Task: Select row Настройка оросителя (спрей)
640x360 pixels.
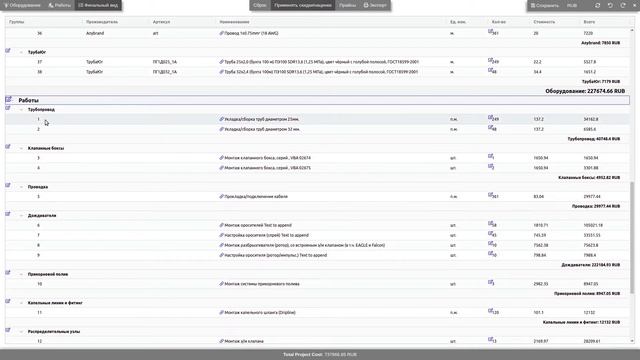Action: tap(317, 235)
